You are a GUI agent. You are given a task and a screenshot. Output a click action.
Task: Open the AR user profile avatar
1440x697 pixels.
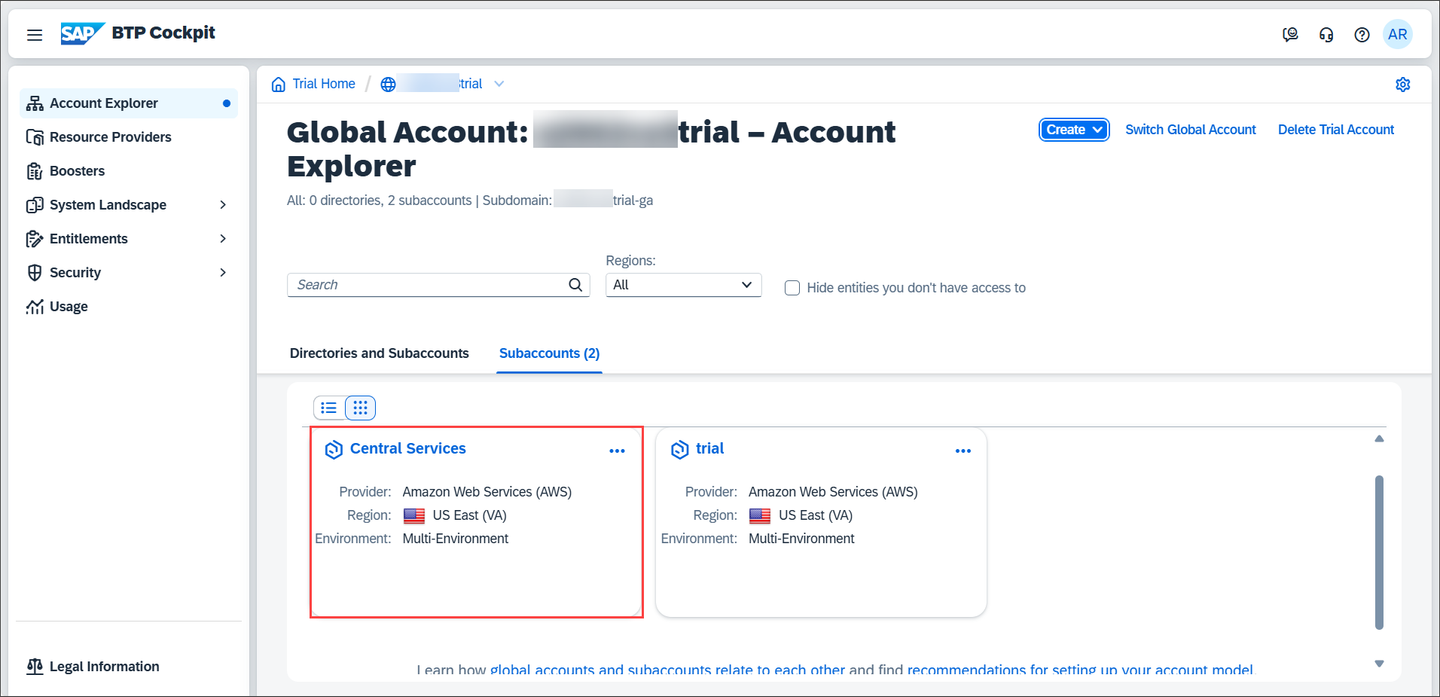pyautogui.click(x=1398, y=34)
